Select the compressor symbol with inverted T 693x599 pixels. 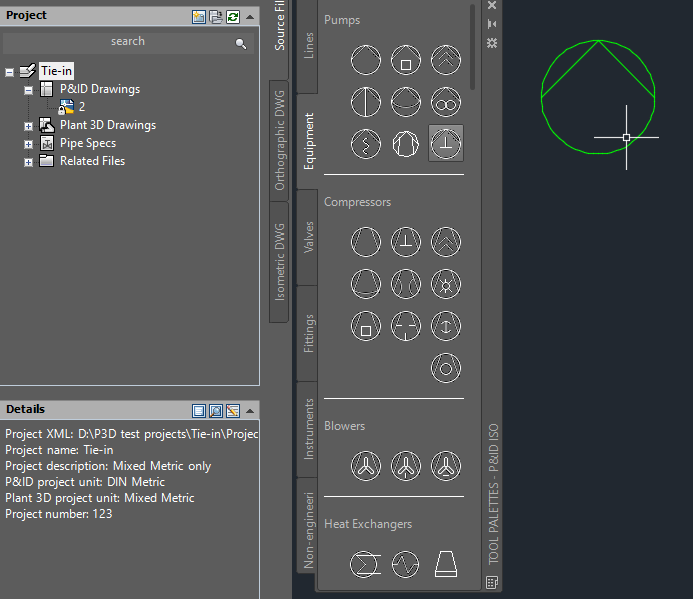click(x=406, y=242)
